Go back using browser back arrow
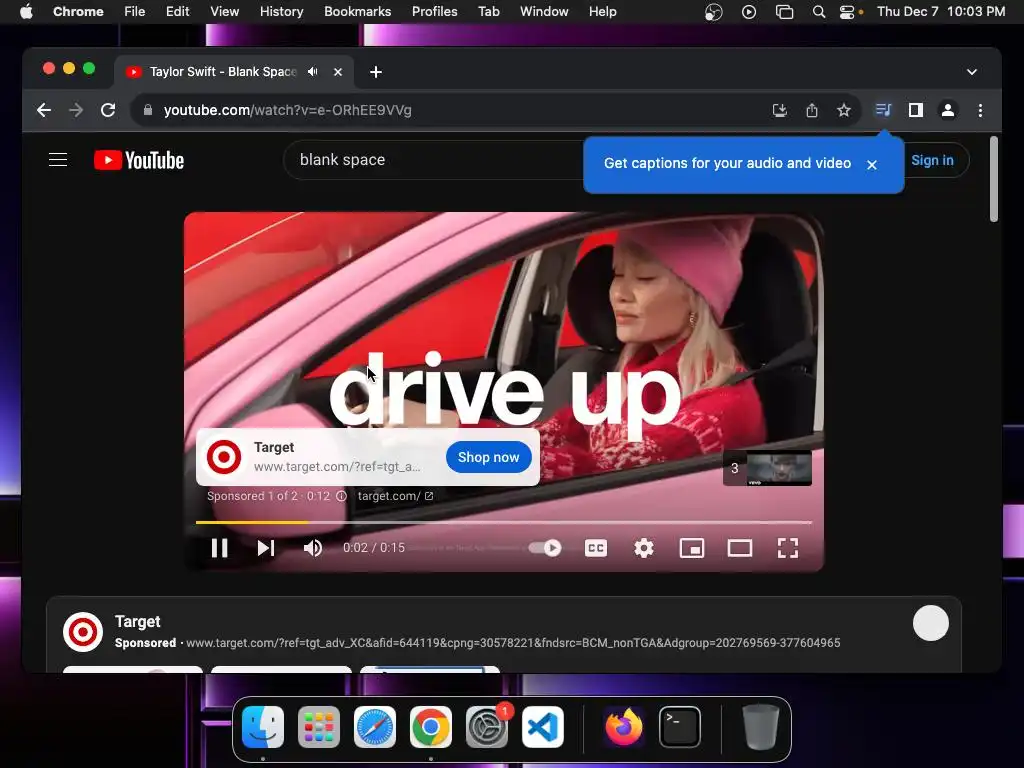Screen dimensions: 1024x768 pyautogui.click(x=44, y=110)
